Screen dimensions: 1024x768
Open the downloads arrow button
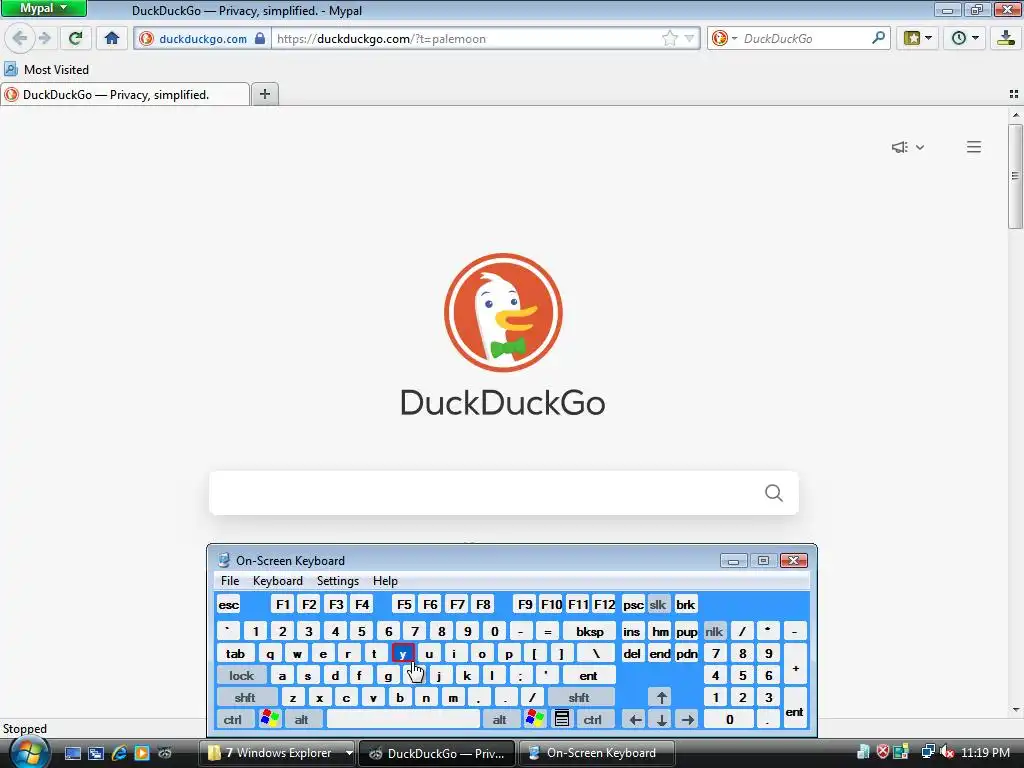1007,38
